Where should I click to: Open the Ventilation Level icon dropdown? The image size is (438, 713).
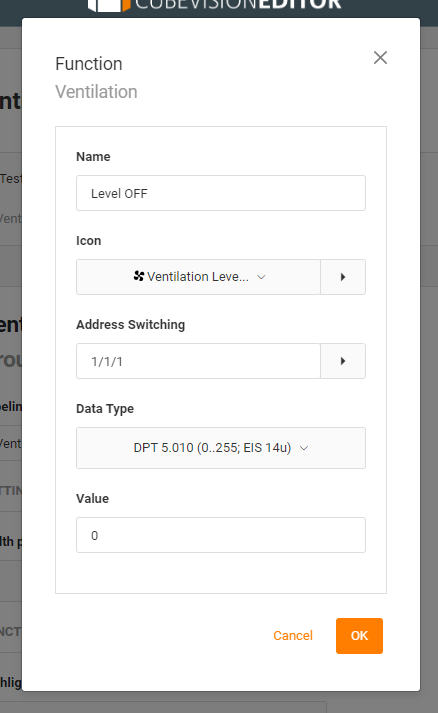click(198, 277)
